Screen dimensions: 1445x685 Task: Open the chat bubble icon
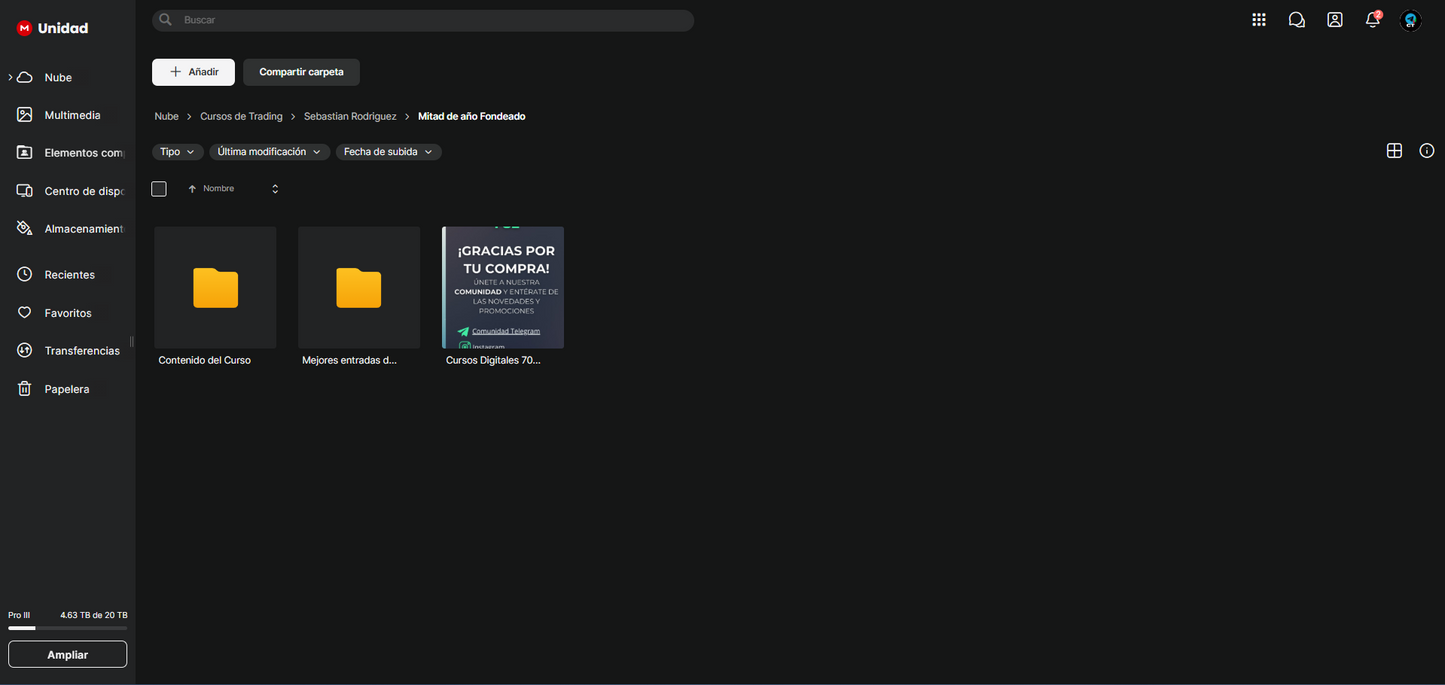click(1297, 20)
